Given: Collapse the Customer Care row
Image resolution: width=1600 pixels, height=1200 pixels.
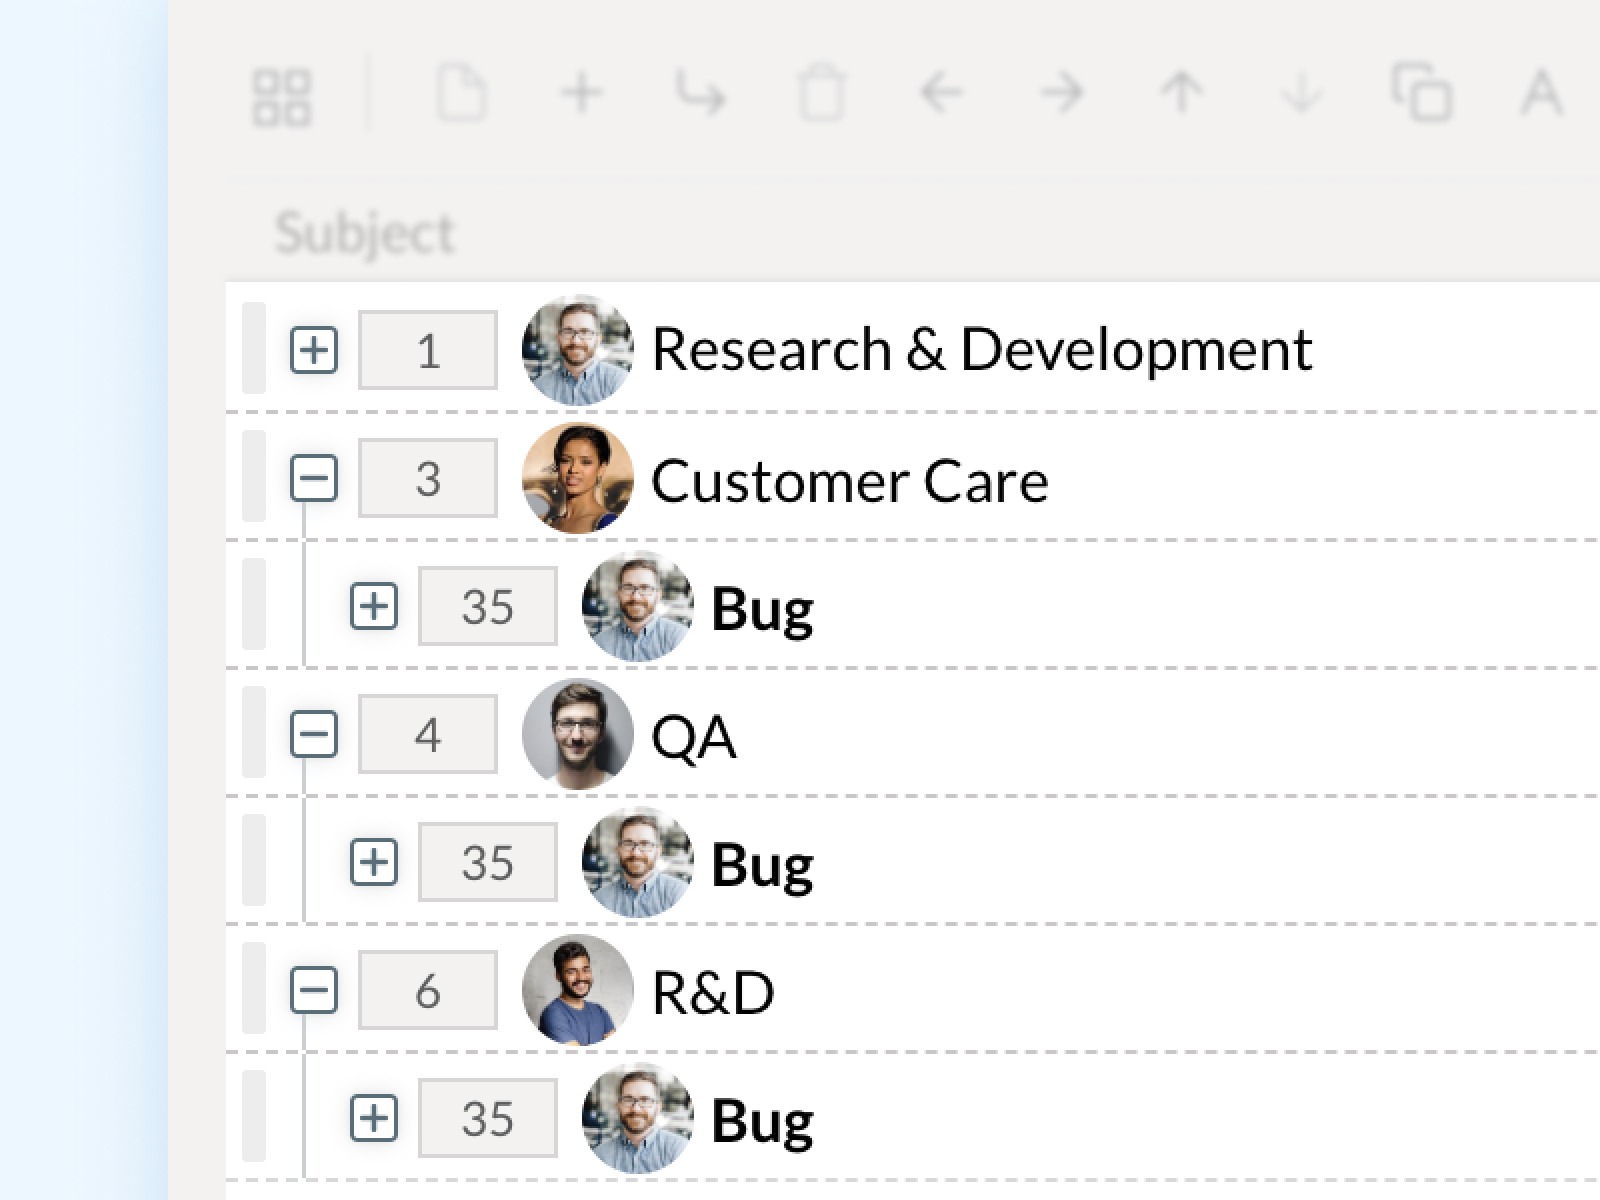Looking at the screenshot, I should (x=314, y=478).
